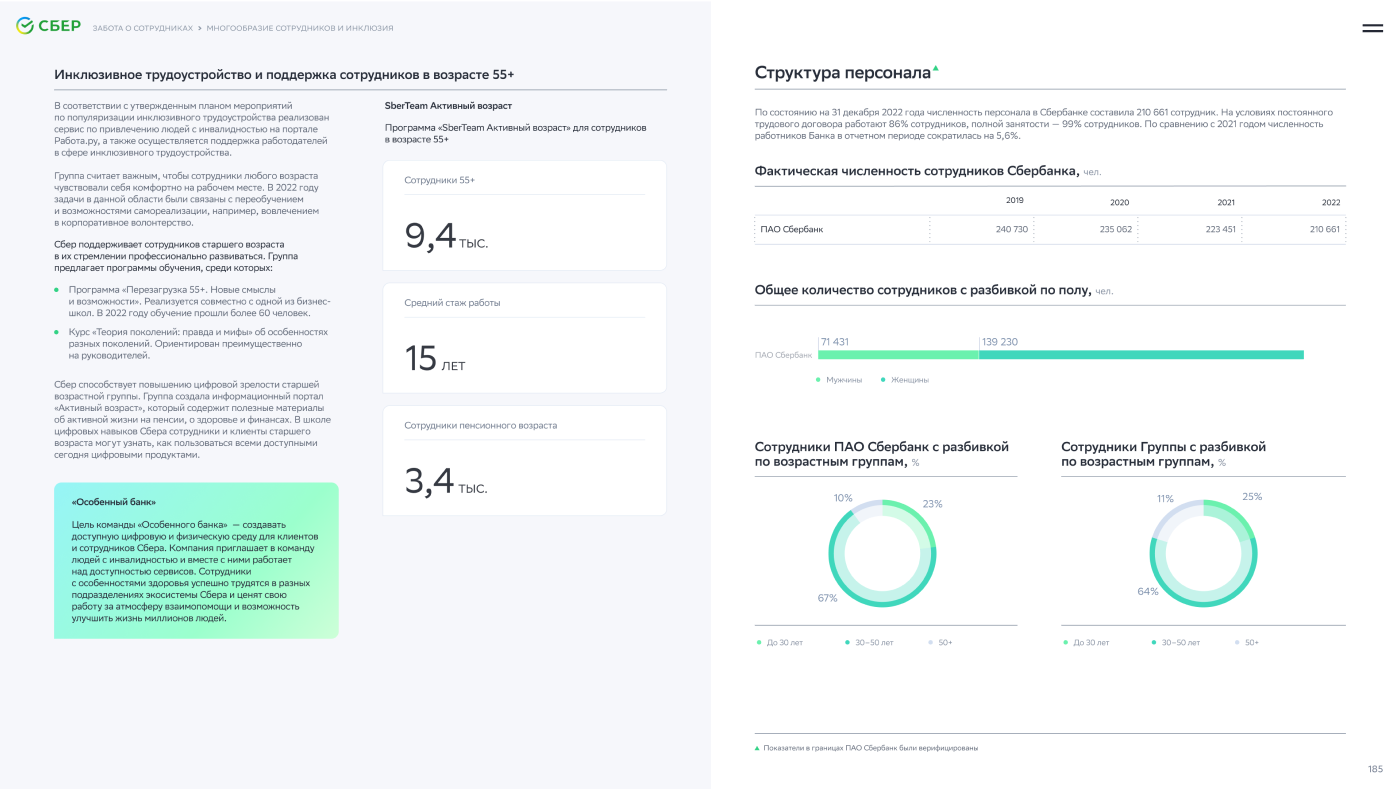The image size is (1400, 789).
Task: Click the 2019 column header
Action: (1014, 201)
